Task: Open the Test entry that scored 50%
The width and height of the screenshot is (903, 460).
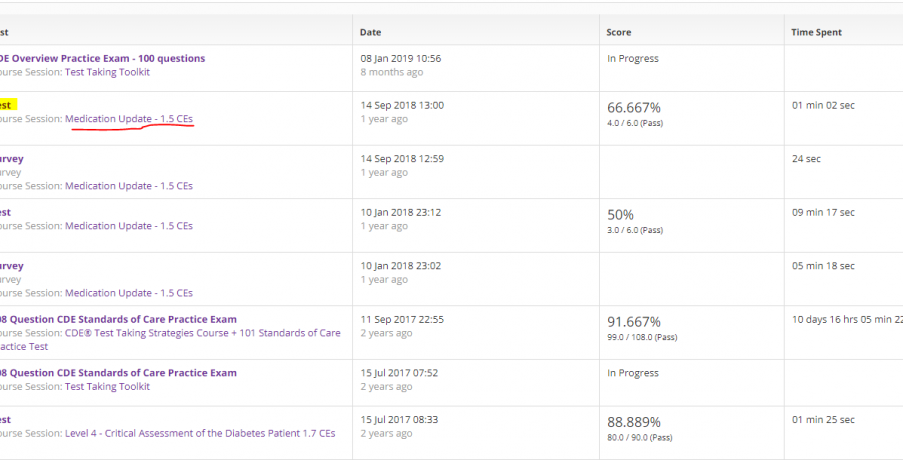Action: [x=6, y=212]
